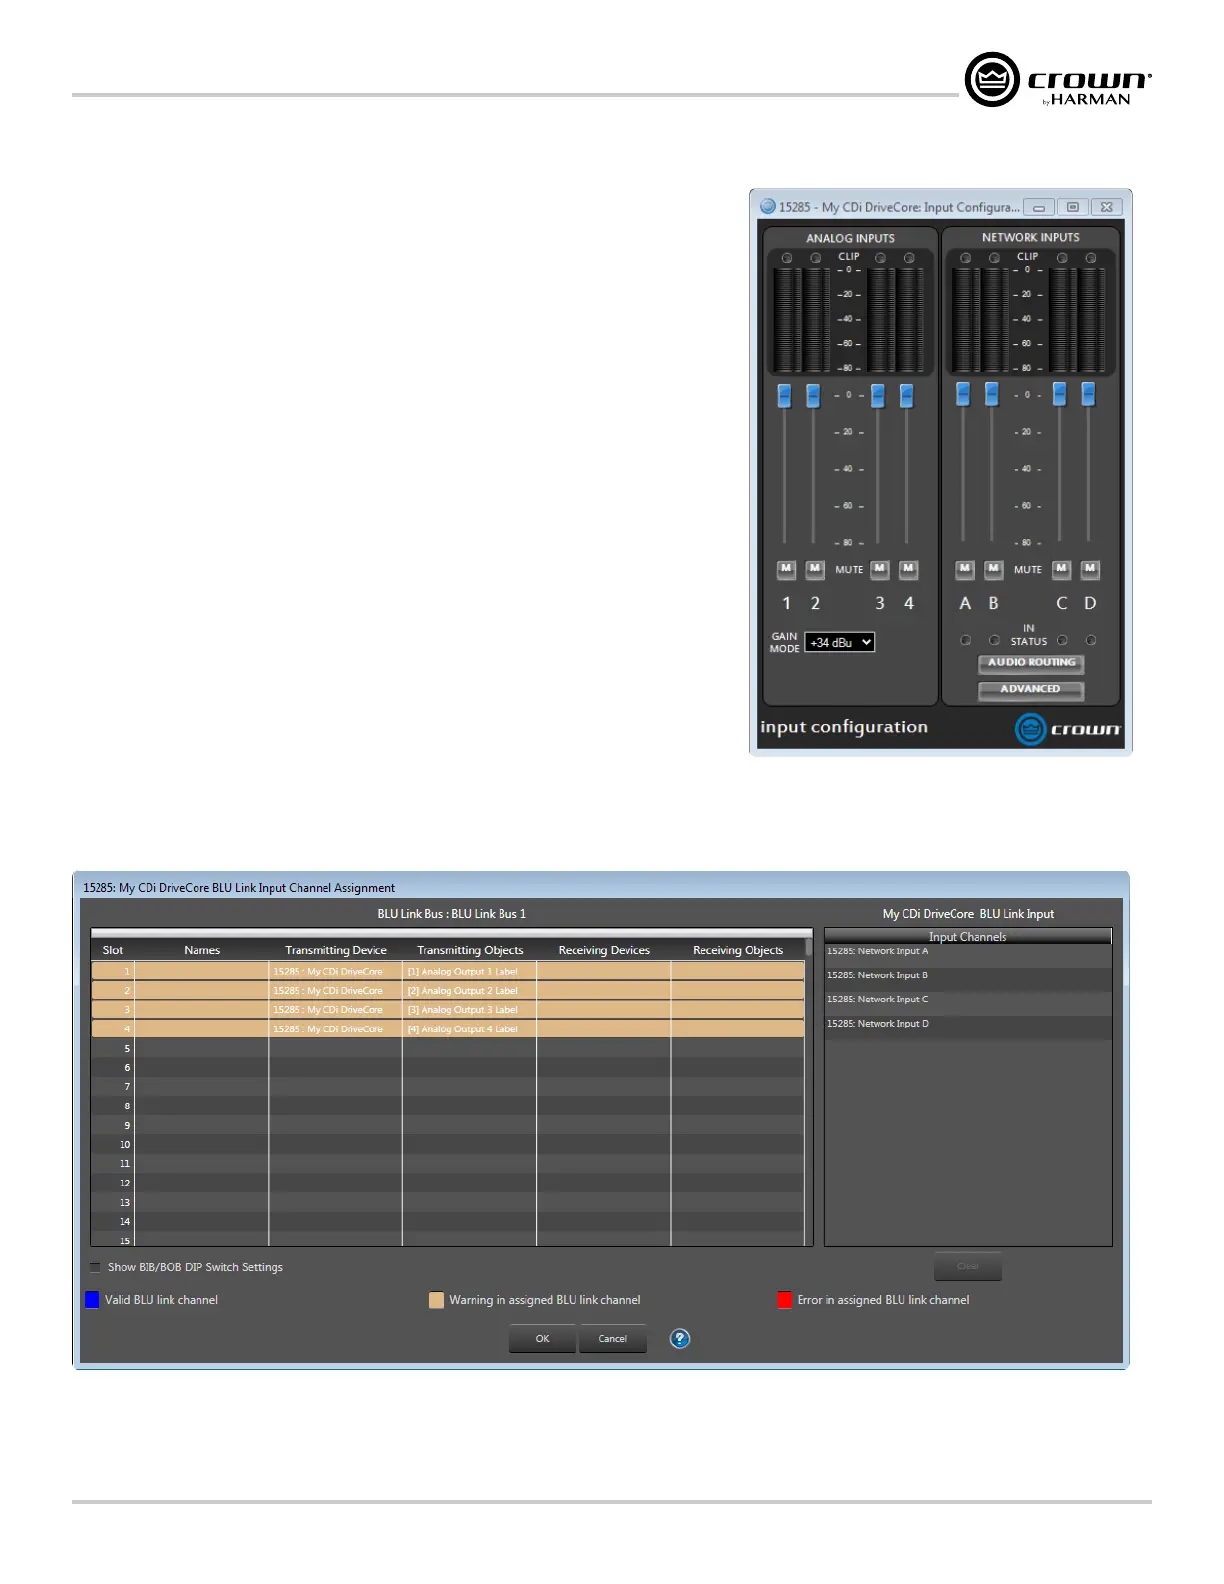
Task: Click the red Error channel color swatch
Action: point(785,1300)
